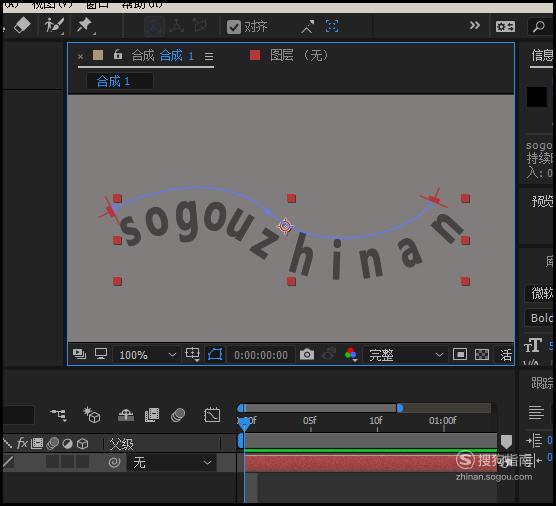Image resolution: width=556 pixels, height=506 pixels.
Task: Enable motion blur for layers
Action: point(178,415)
